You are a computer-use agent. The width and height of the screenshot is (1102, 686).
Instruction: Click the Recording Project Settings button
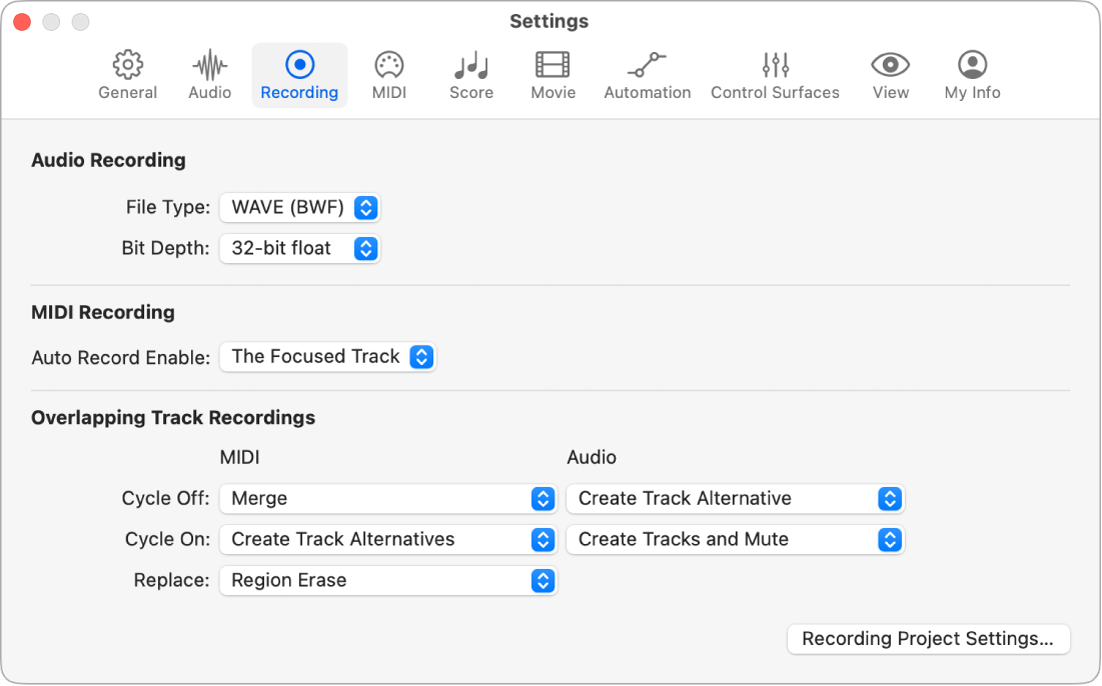click(928, 639)
